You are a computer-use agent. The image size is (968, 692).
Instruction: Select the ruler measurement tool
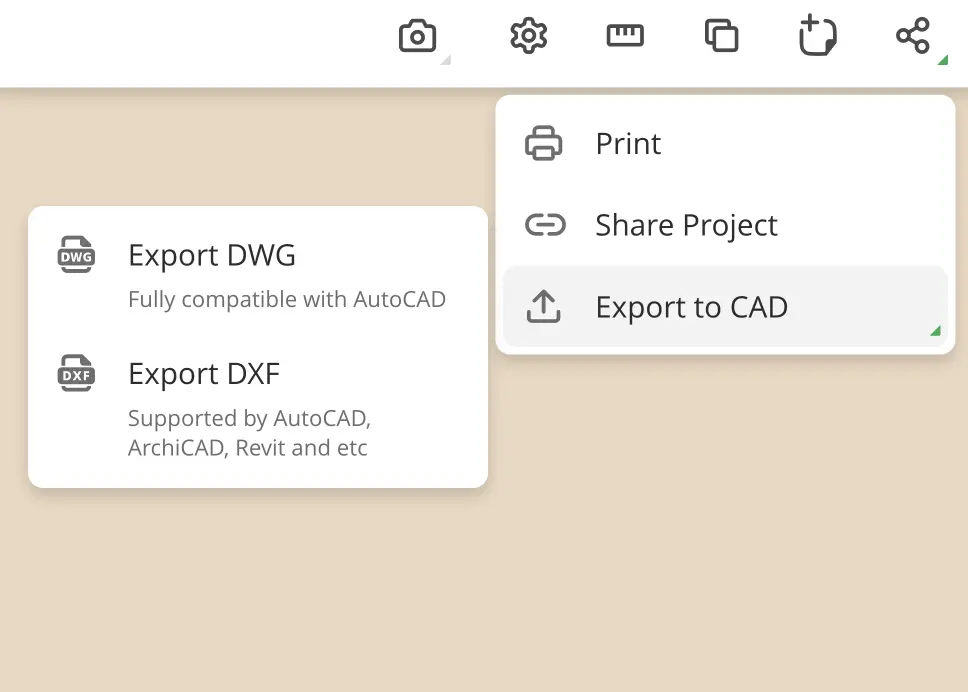point(625,37)
